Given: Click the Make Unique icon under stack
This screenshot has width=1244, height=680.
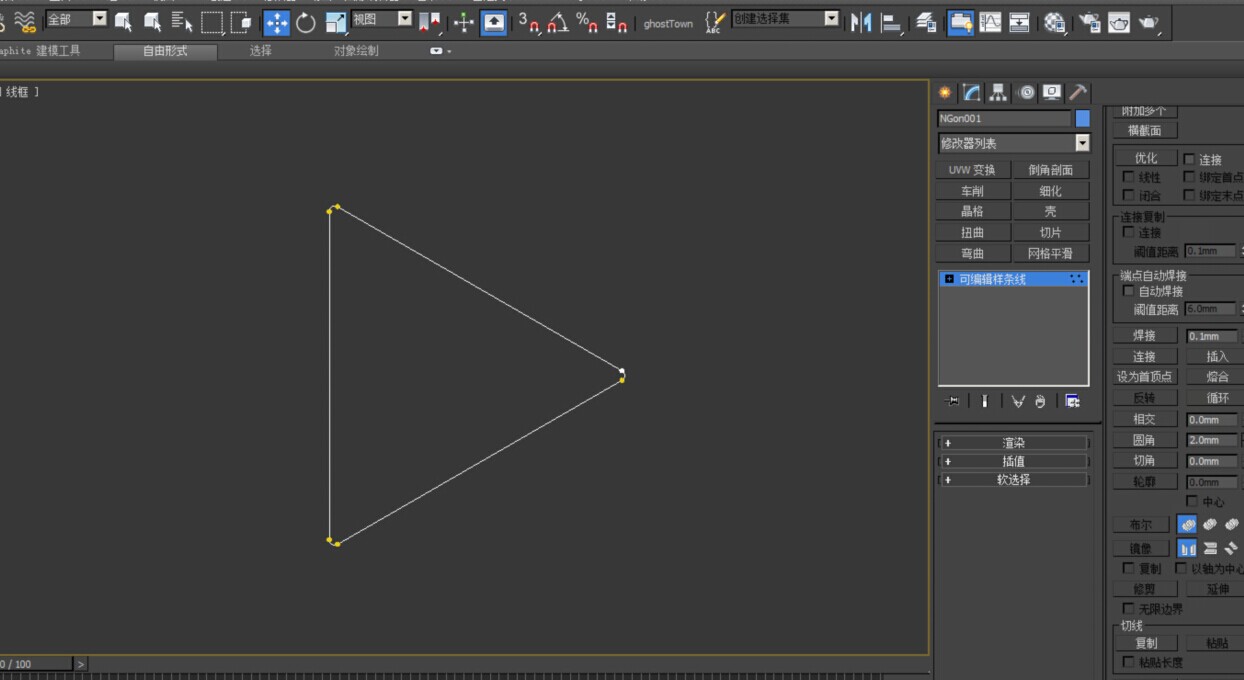Looking at the screenshot, I should coord(1018,401).
